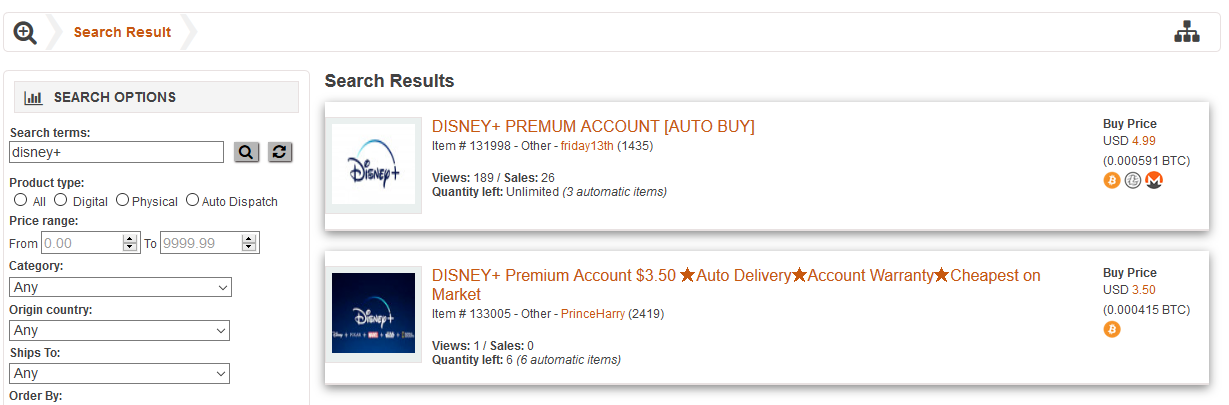Click the Search Options panel header
1229x405 pixels.
(x=156, y=97)
